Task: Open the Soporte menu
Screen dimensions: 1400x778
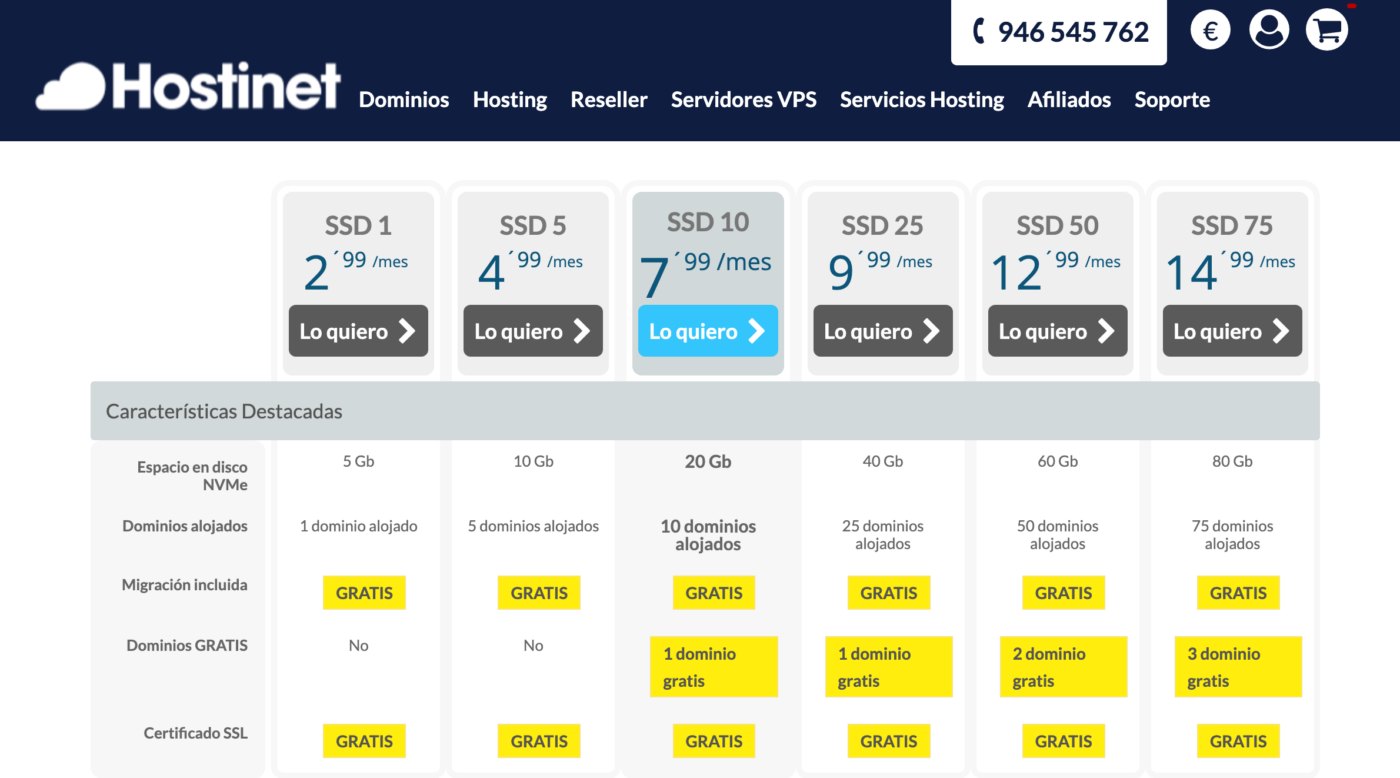Action: [x=1172, y=100]
